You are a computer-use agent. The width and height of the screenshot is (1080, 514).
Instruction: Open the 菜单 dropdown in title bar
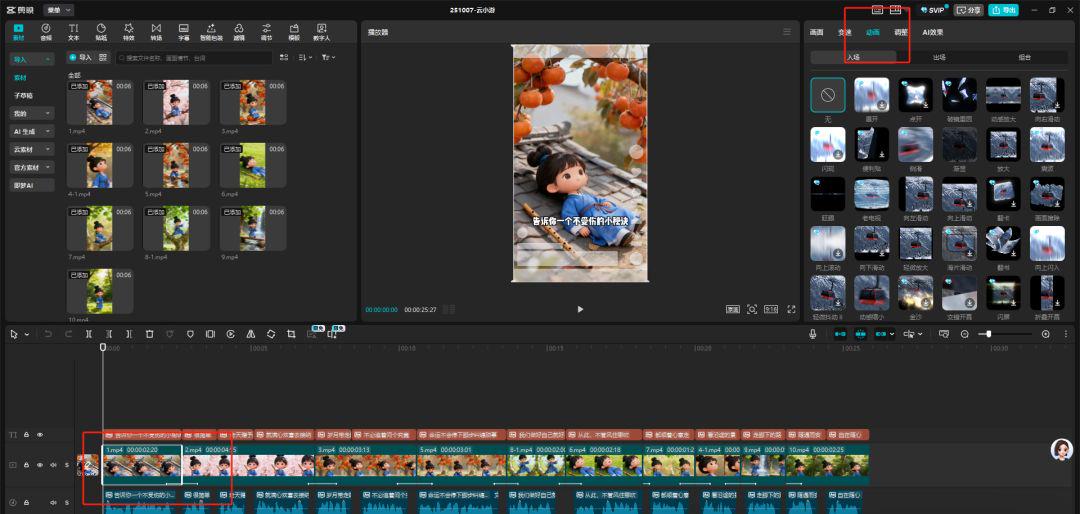pos(59,10)
